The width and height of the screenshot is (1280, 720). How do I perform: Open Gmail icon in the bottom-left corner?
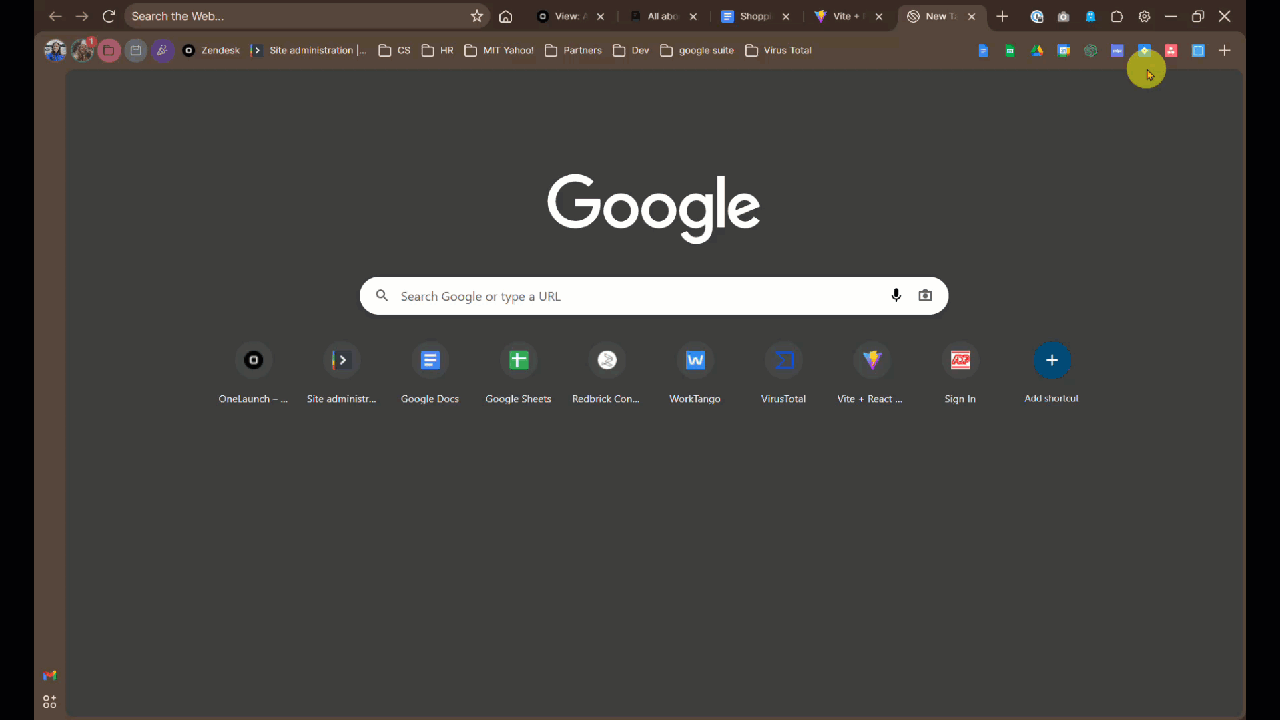click(50, 676)
